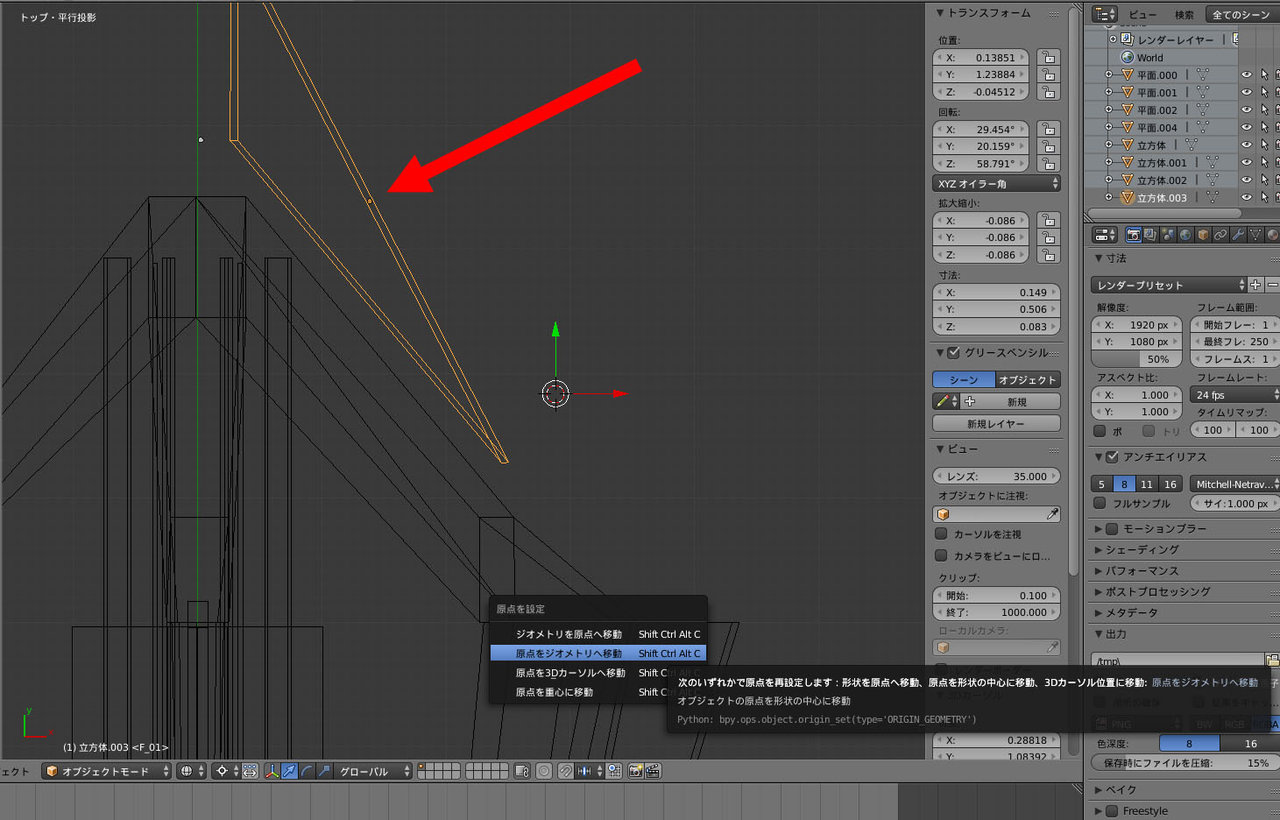Enable the カメラをビューにロック checkbox
The height and width of the screenshot is (820, 1280).
[941, 555]
